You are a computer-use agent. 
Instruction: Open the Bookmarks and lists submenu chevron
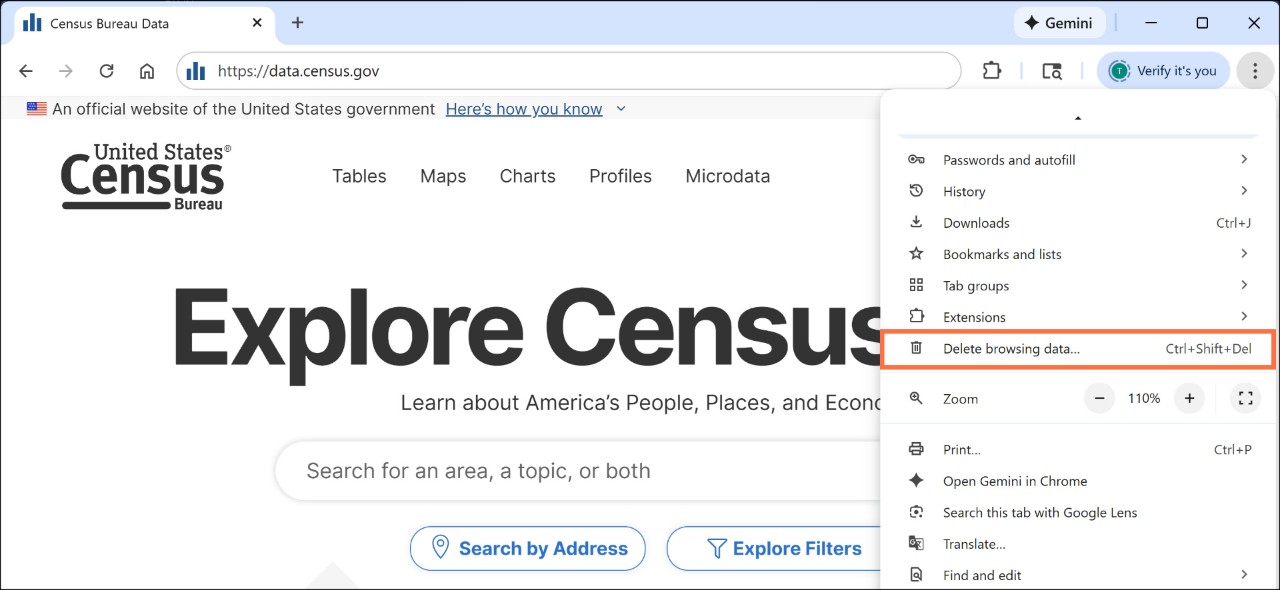(x=1243, y=253)
